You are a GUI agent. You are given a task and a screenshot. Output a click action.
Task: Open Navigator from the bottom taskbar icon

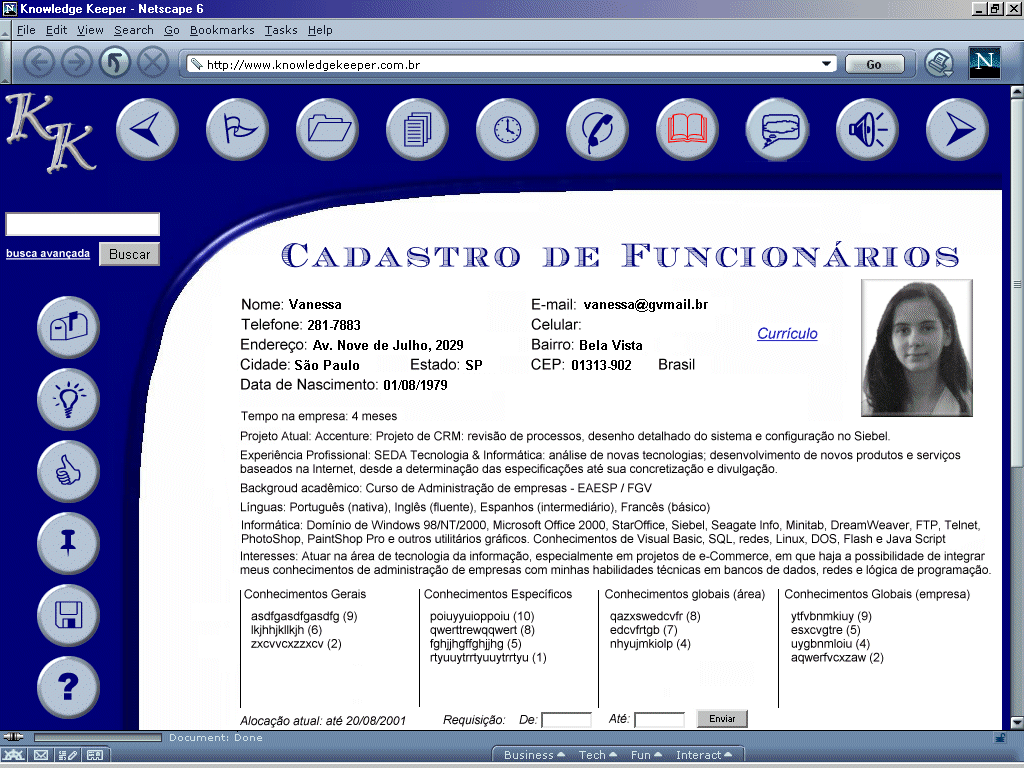point(13,756)
